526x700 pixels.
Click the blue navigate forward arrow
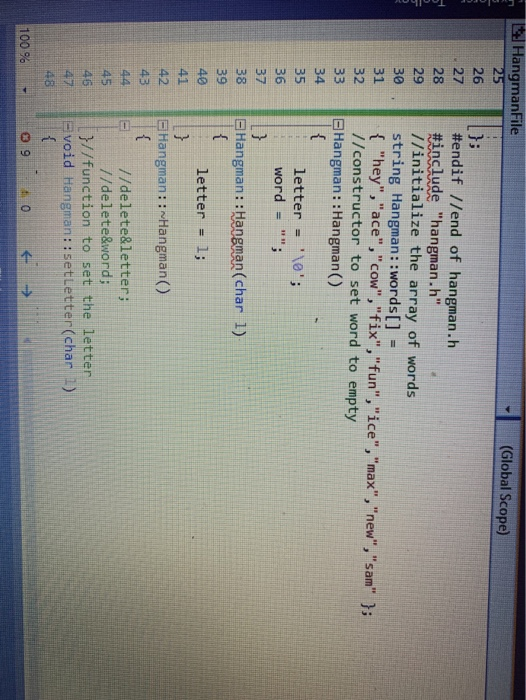coord(27,292)
